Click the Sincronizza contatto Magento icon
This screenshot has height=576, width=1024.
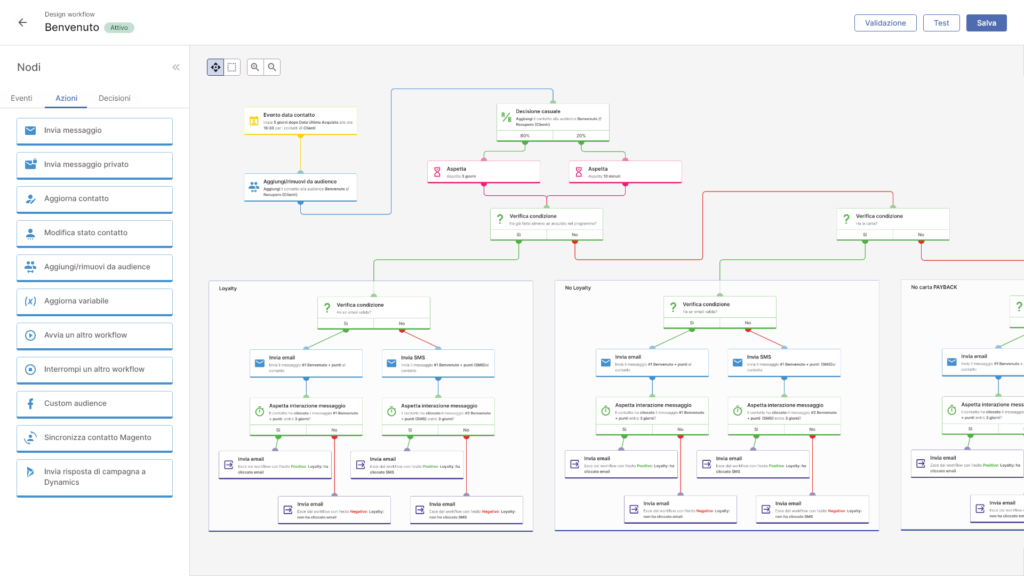click(30, 438)
